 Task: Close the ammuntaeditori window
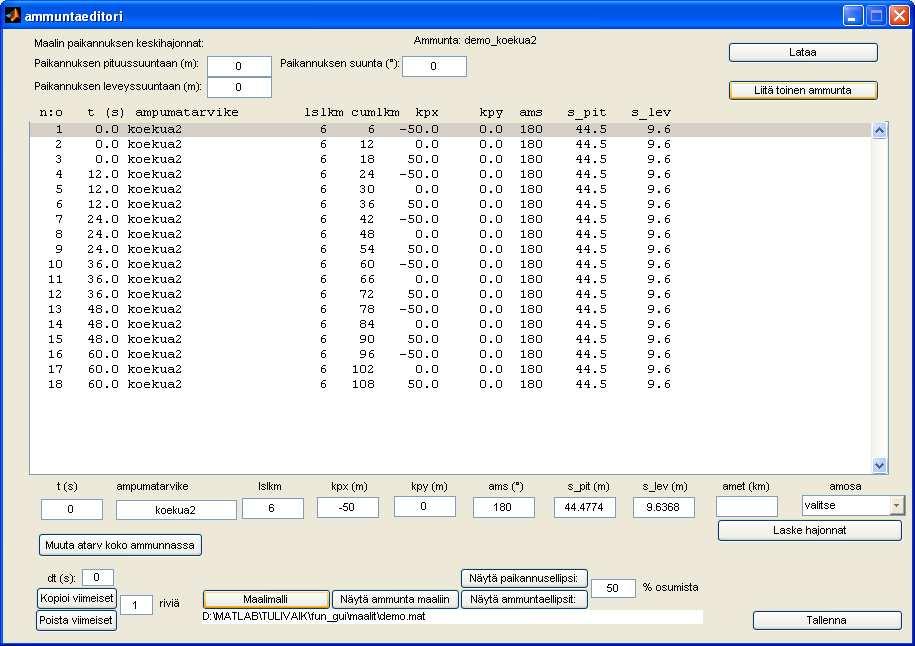click(x=899, y=16)
